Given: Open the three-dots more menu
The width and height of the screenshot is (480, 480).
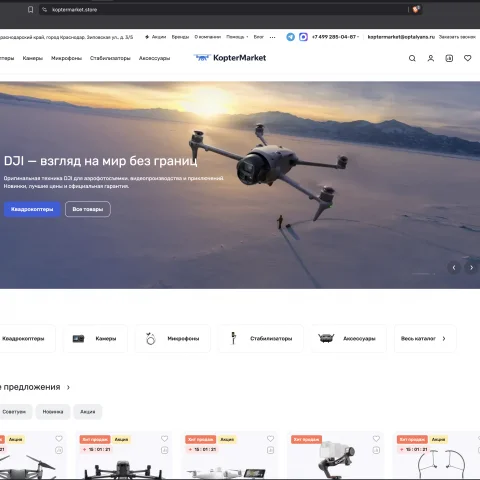Looking at the screenshot, I should pyautogui.click(x=272, y=37).
